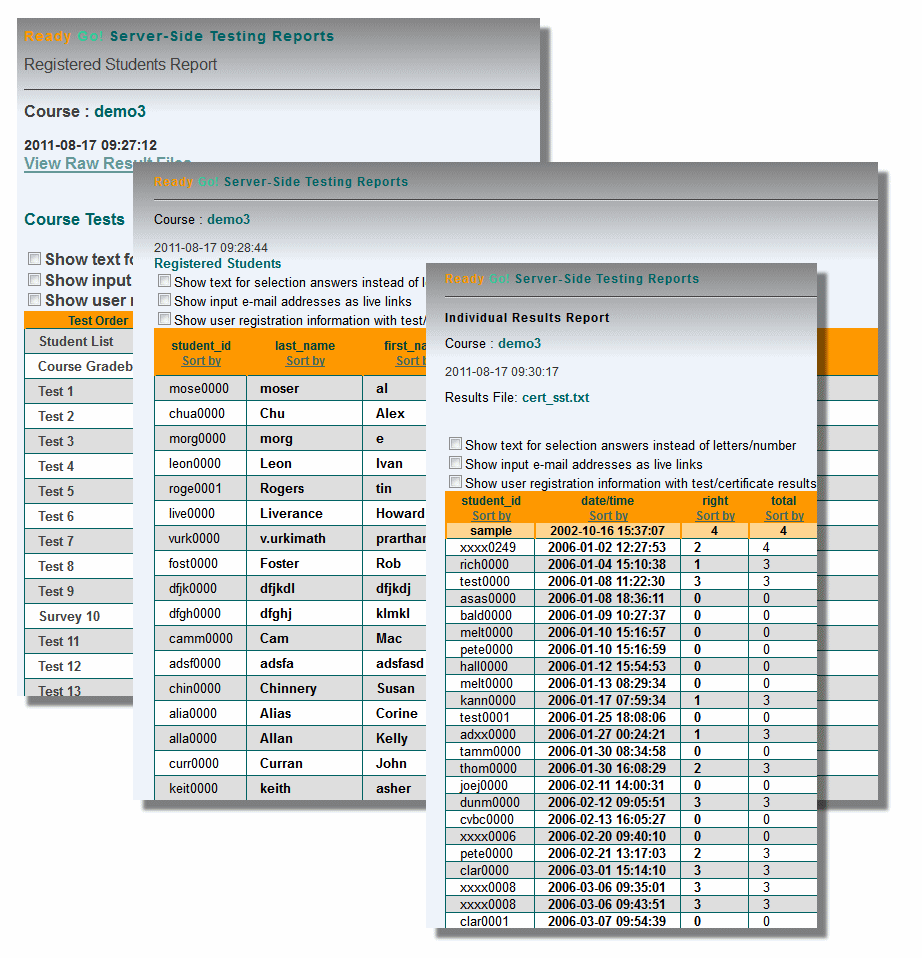Enable selection answers text in Registered Students

(x=164, y=281)
